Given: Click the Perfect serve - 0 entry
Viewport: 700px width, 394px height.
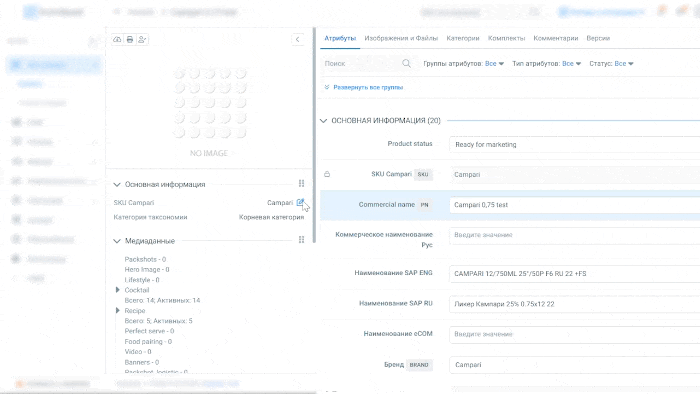Looking at the screenshot, I should tap(149, 331).
